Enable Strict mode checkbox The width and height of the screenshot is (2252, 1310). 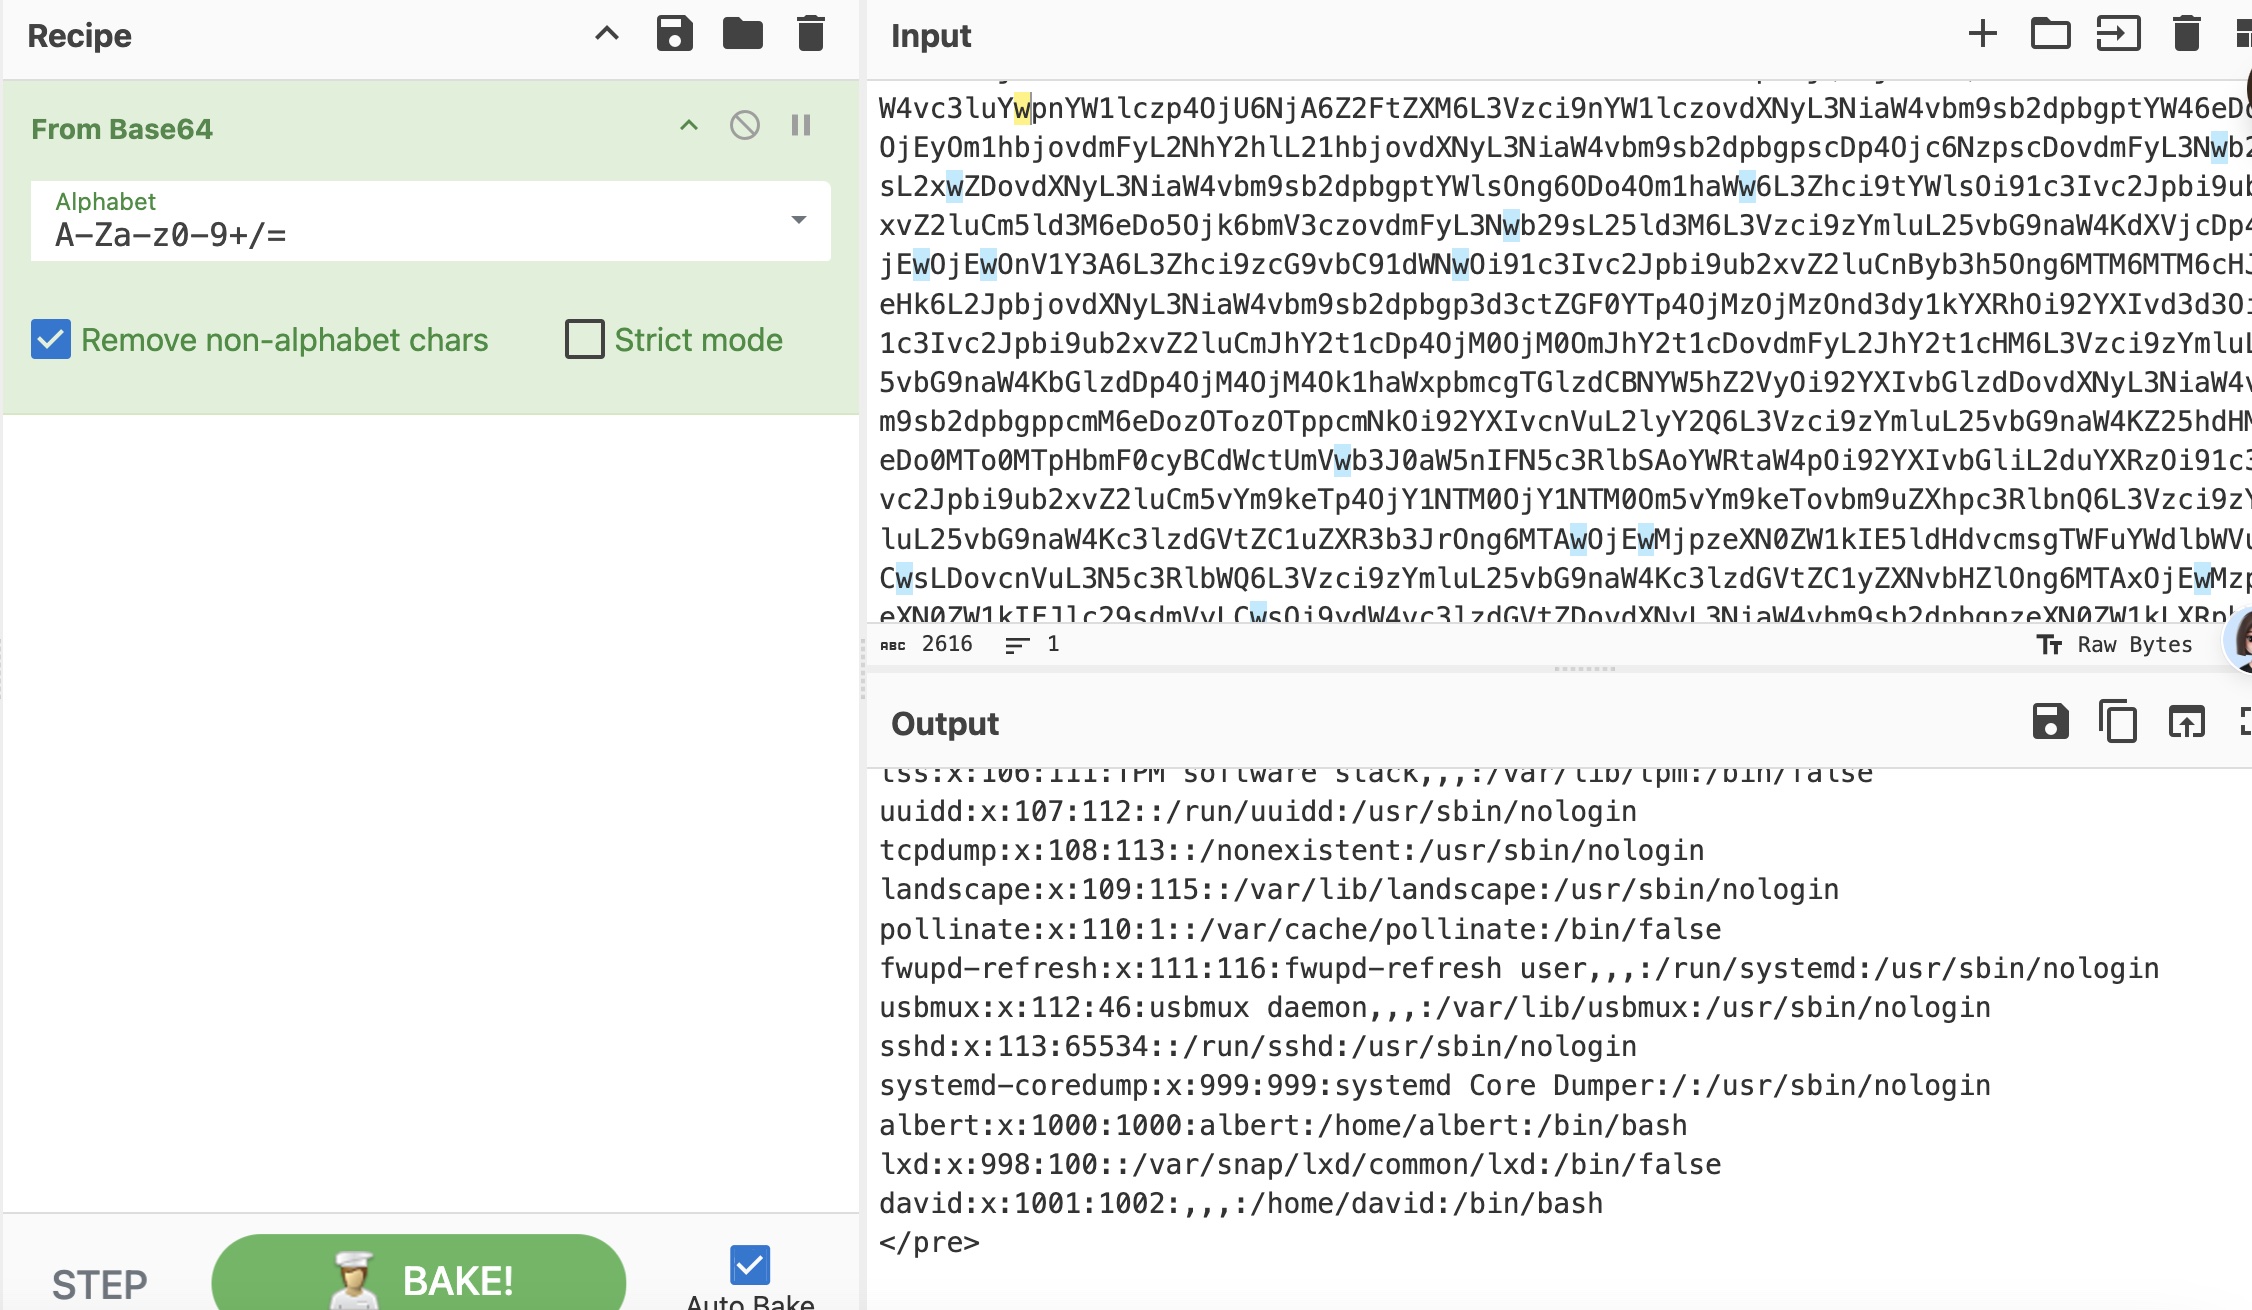click(584, 339)
